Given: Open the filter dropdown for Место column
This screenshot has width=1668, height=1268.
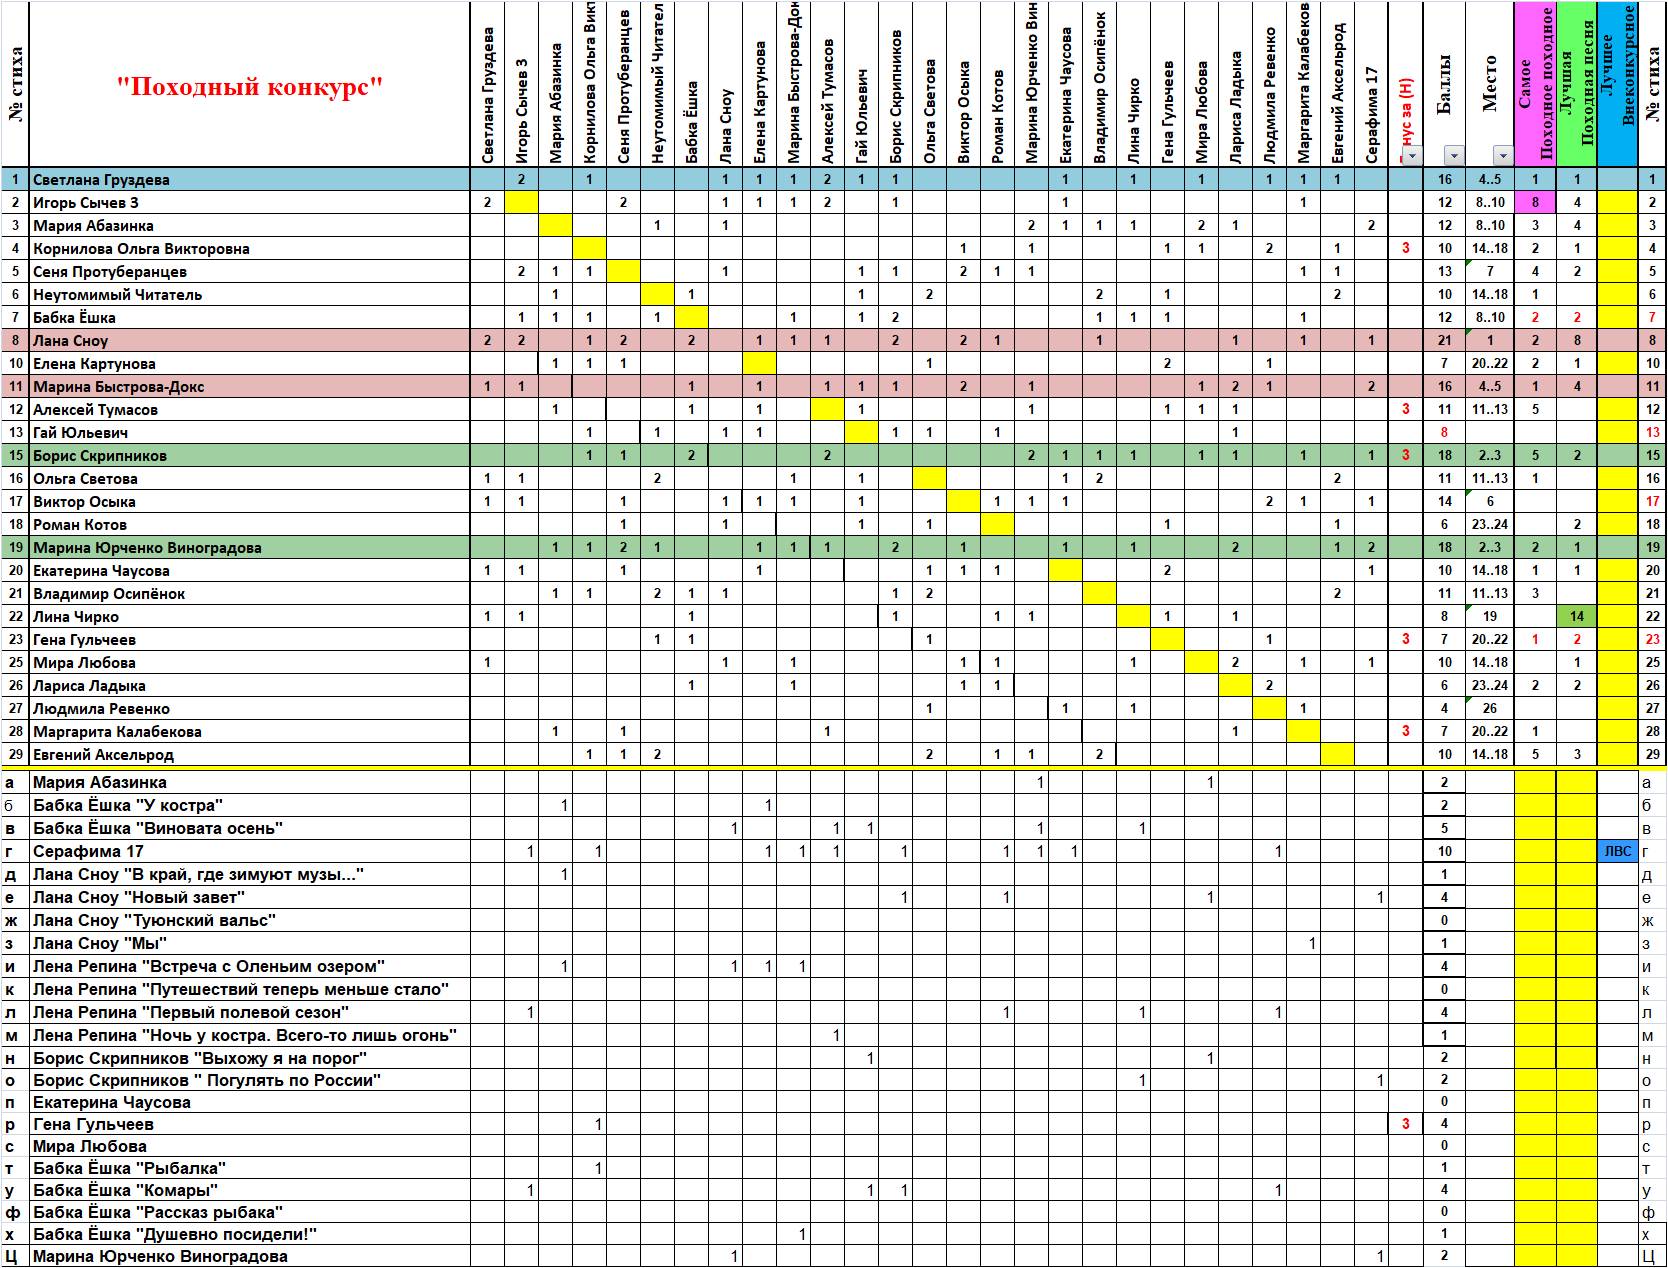Looking at the screenshot, I should pos(1502,155).
